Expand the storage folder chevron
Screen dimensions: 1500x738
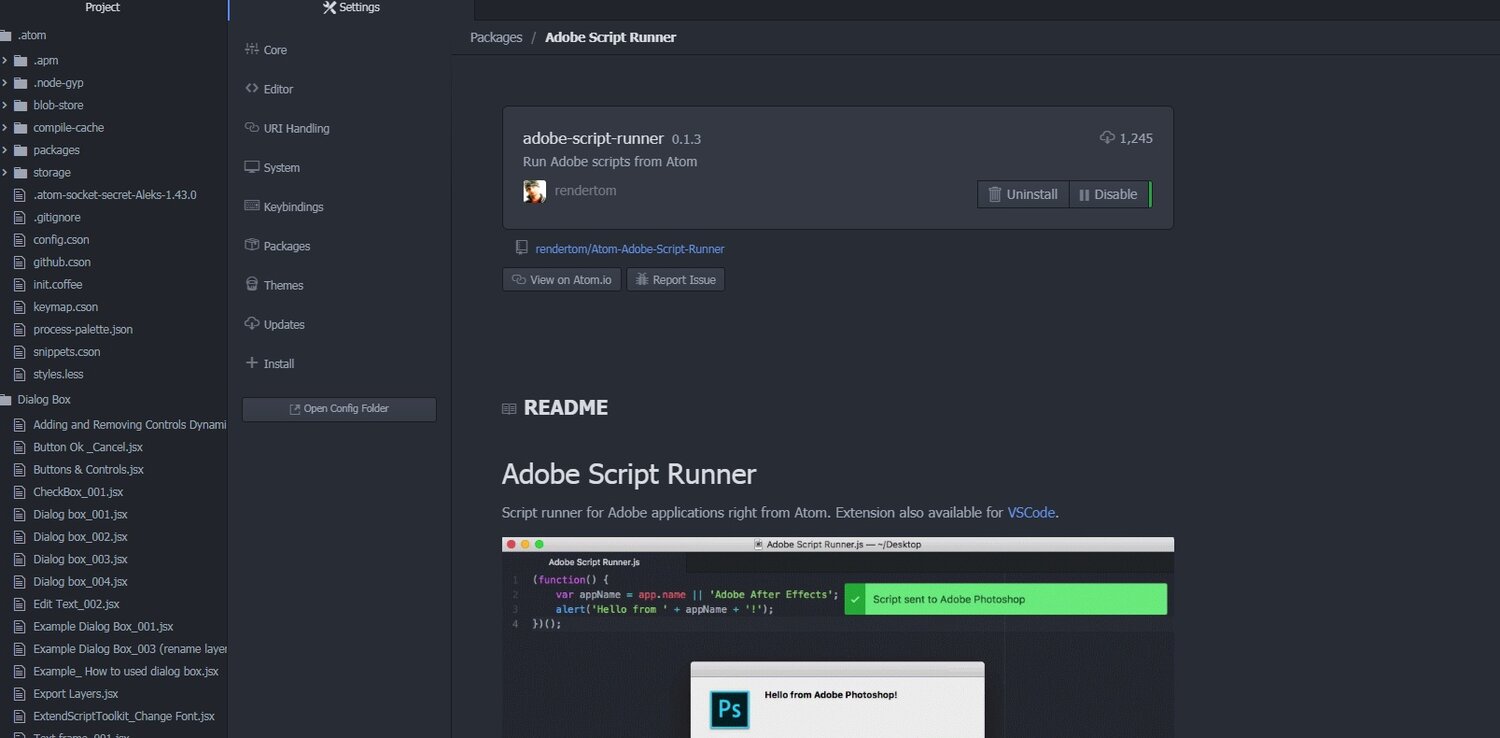[x=5, y=173]
